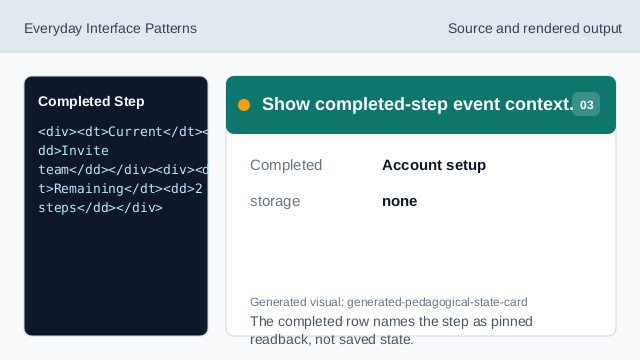
Task: Click the 'none' storage value
Action: 399,201
